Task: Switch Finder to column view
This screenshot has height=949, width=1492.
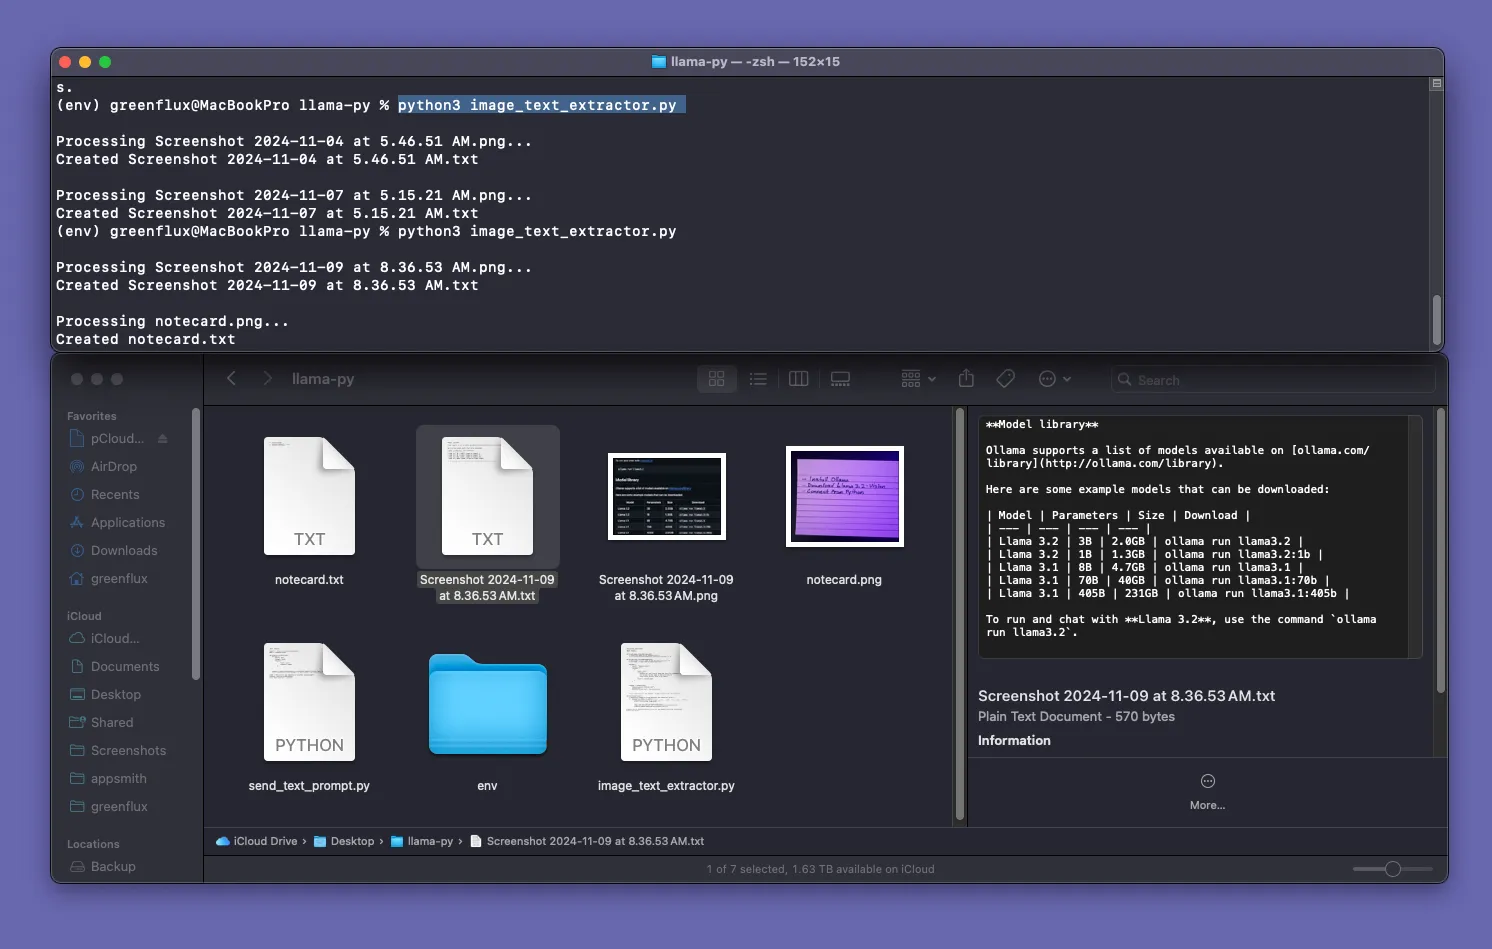Action: 798,379
